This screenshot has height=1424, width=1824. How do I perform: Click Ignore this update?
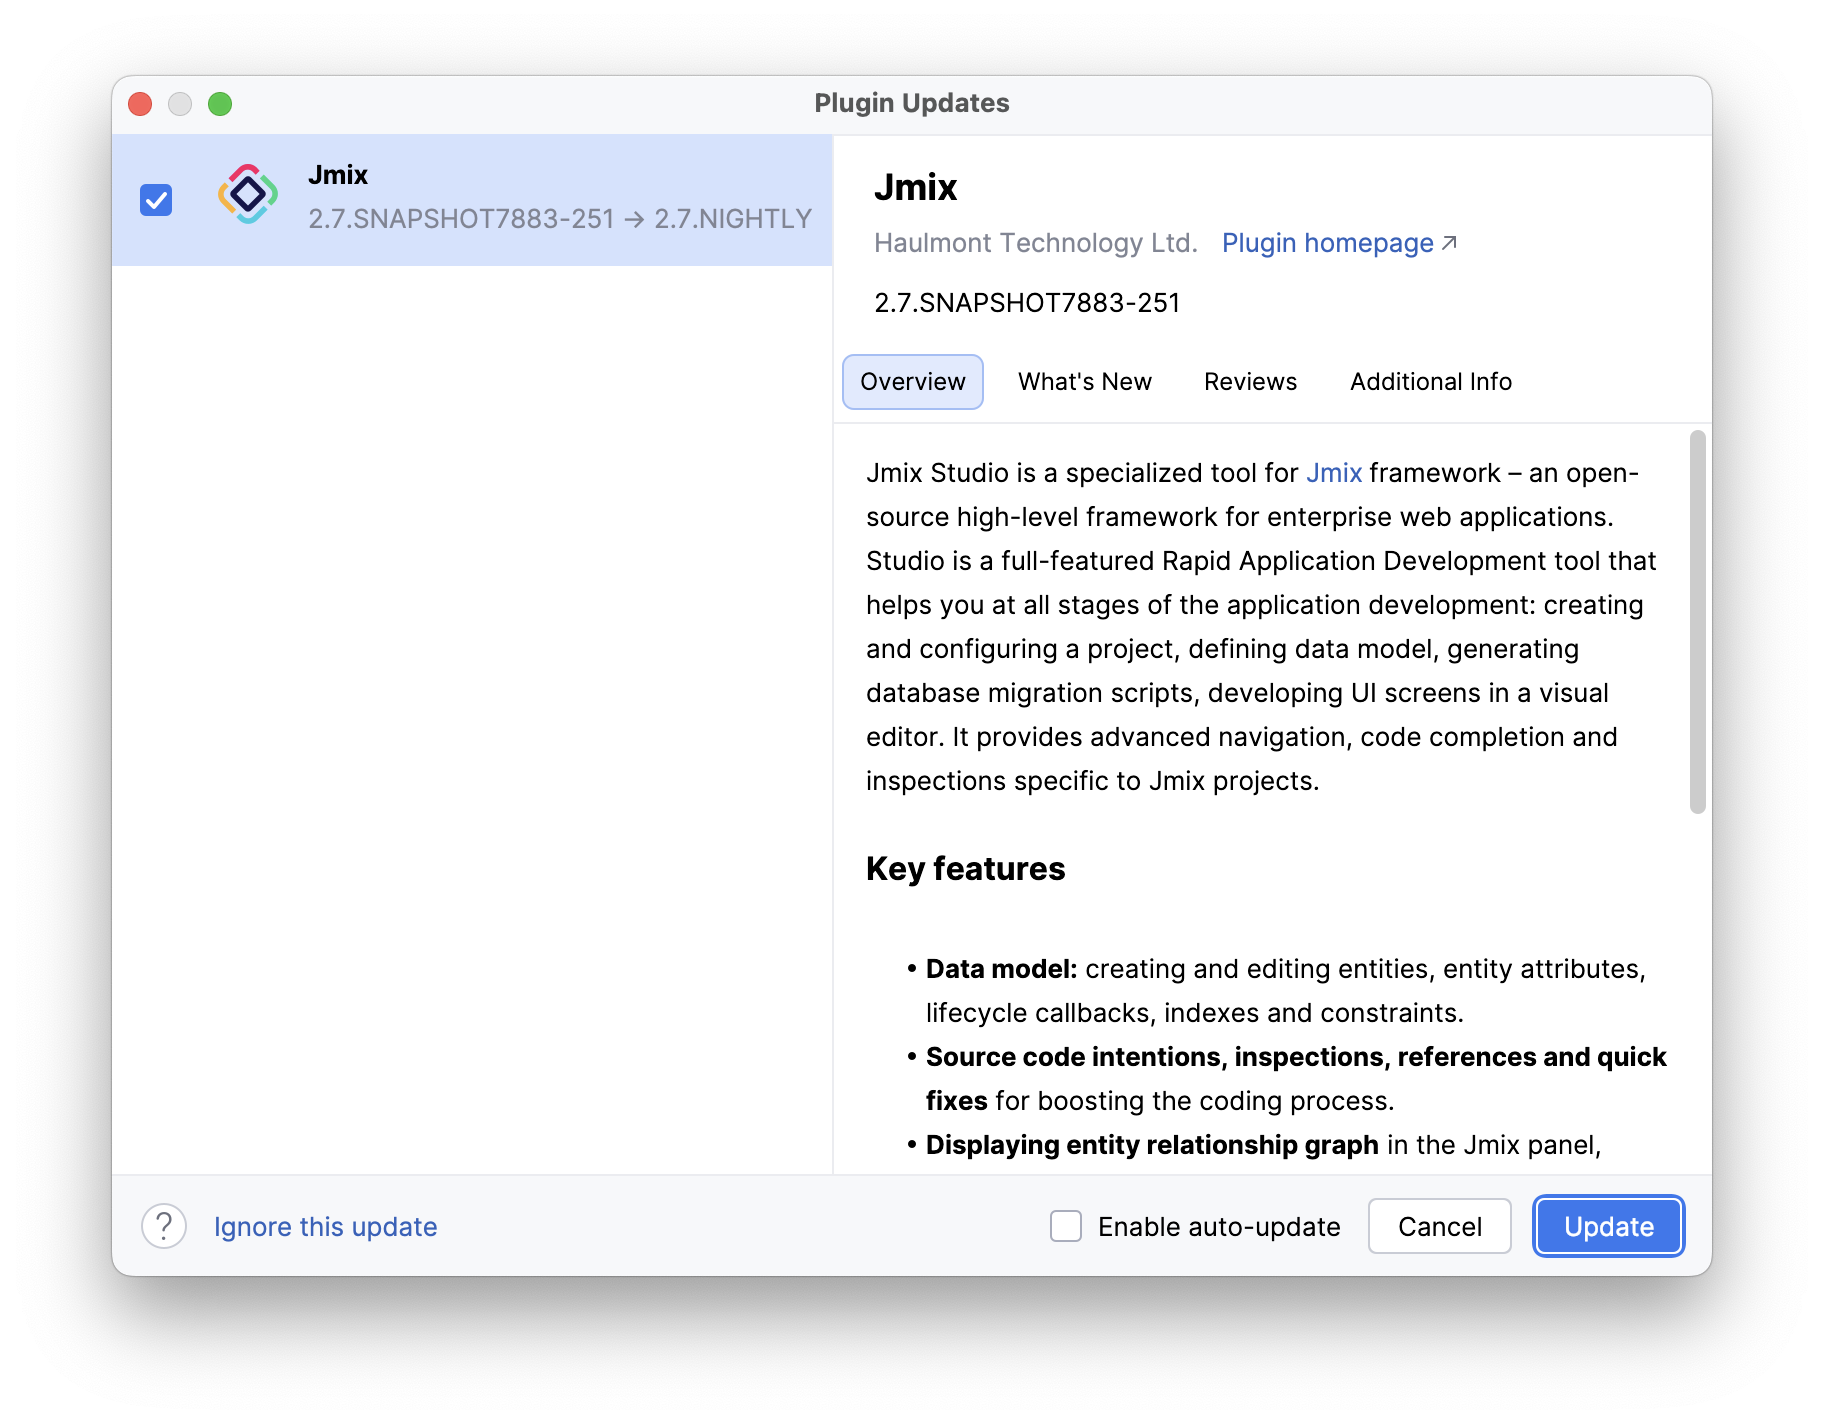click(325, 1227)
